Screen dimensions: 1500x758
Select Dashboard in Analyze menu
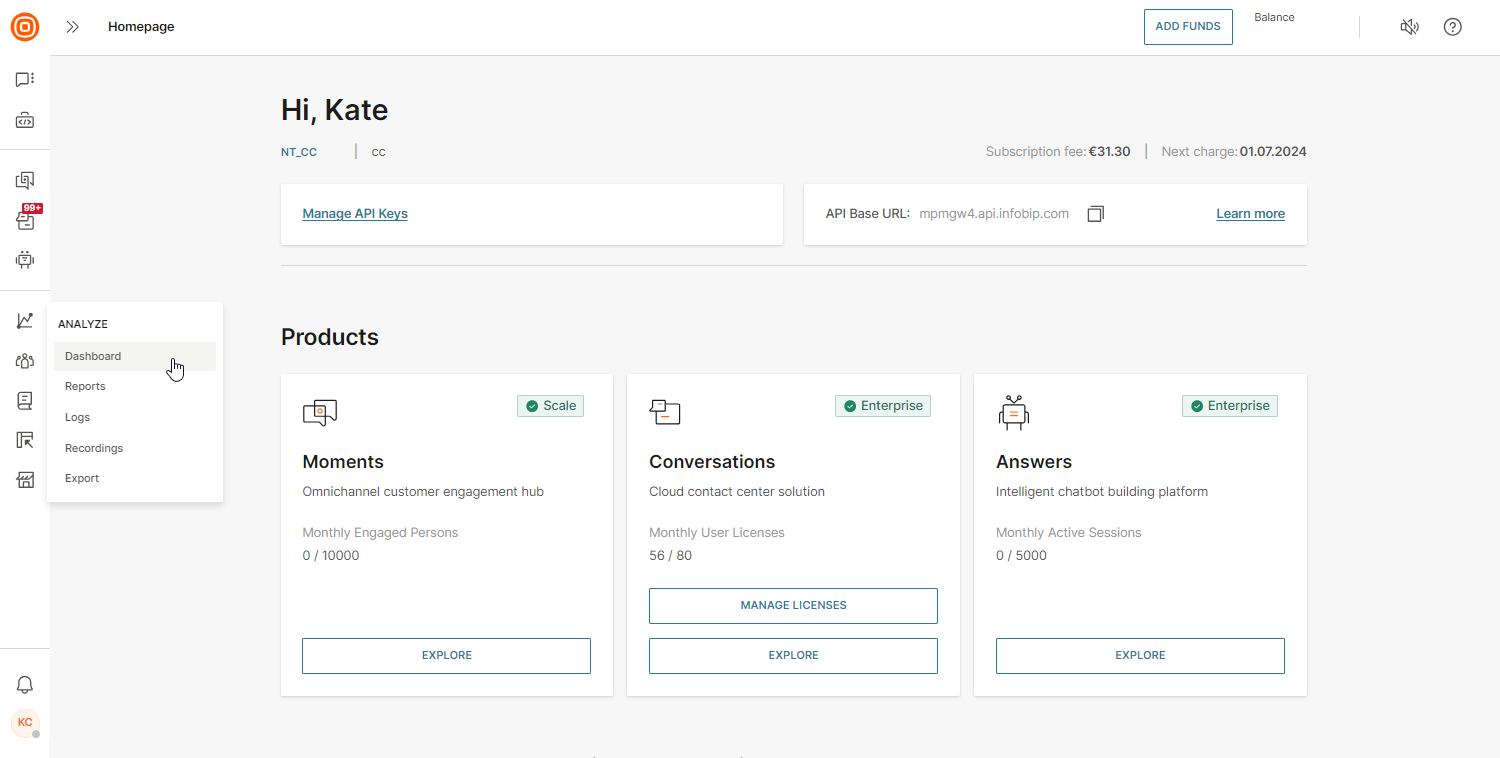click(x=135, y=356)
